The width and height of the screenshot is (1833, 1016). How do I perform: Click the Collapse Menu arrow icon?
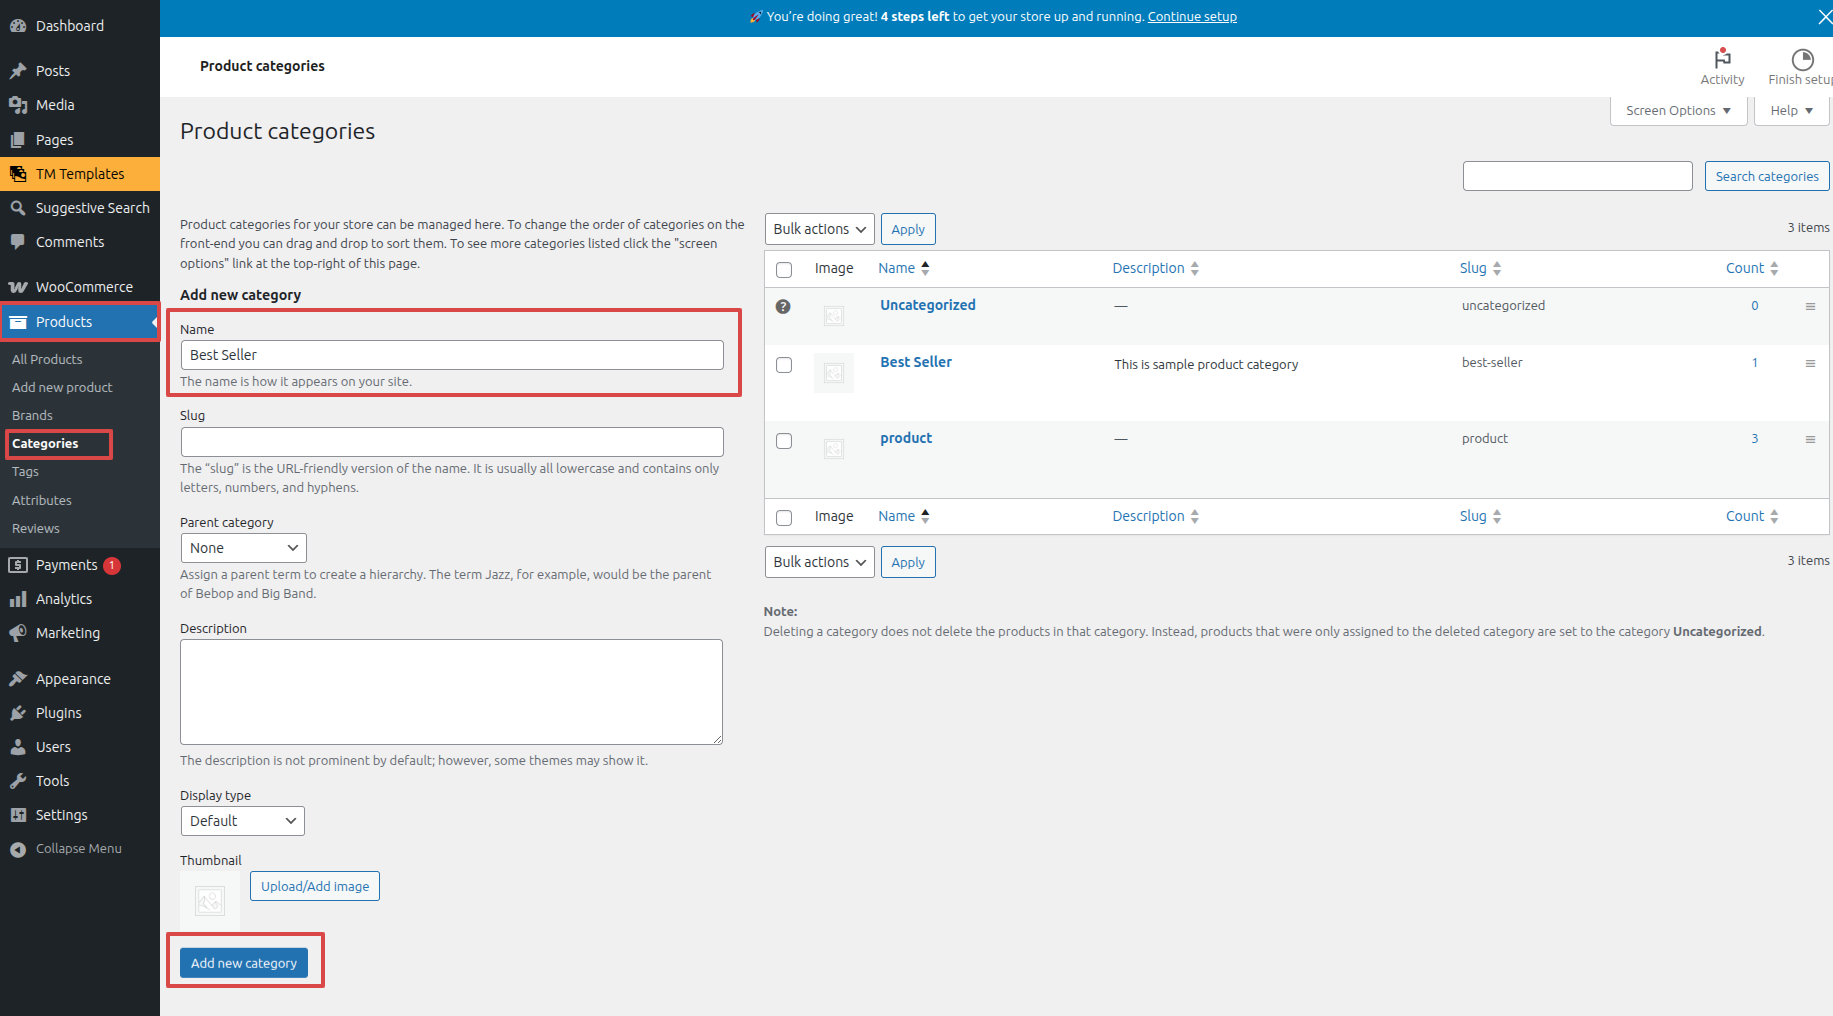(x=18, y=849)
